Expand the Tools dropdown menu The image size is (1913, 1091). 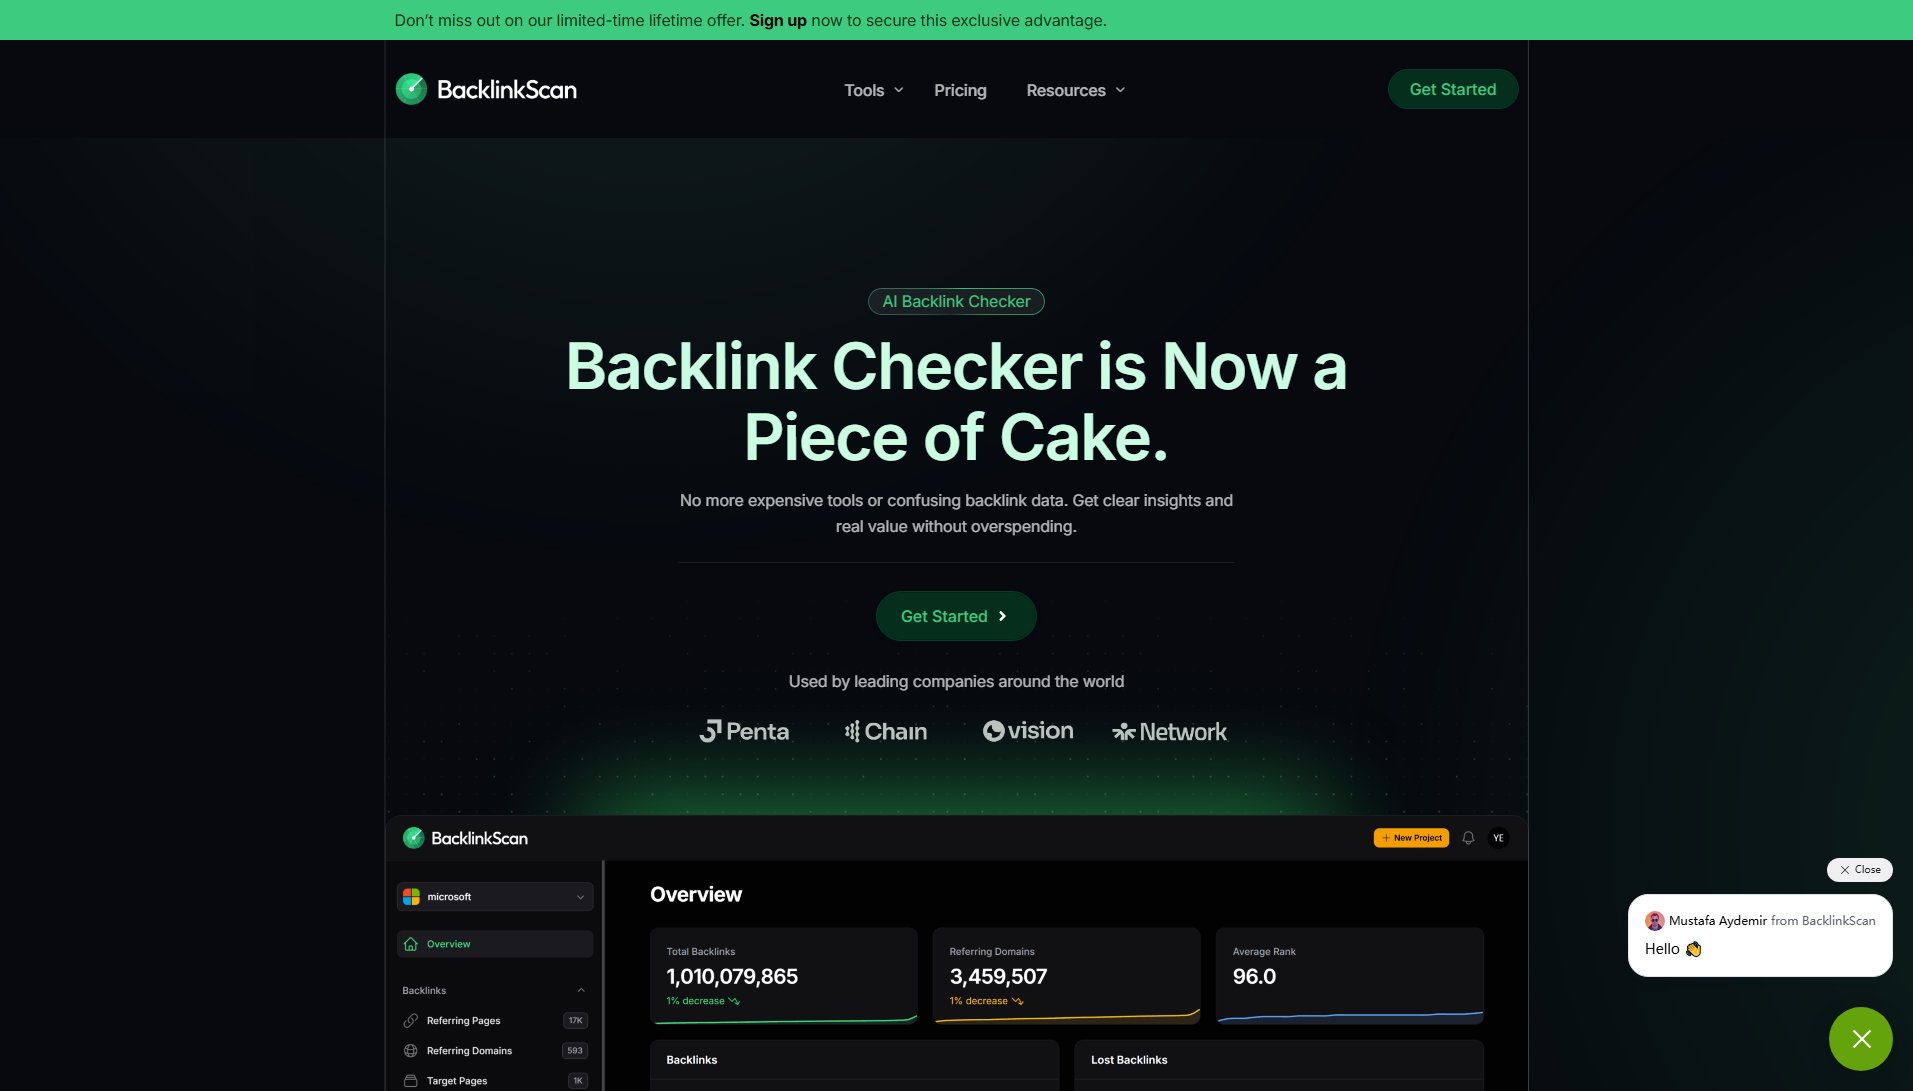coord(873,90)
